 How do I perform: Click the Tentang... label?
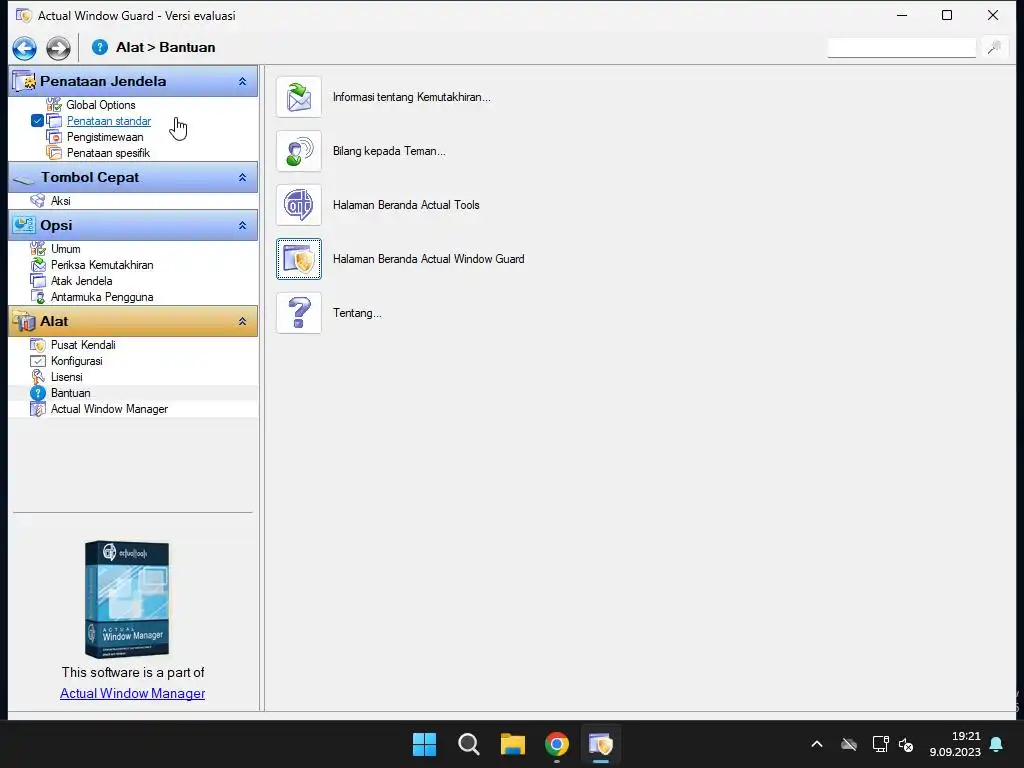(x=357, y=313)
